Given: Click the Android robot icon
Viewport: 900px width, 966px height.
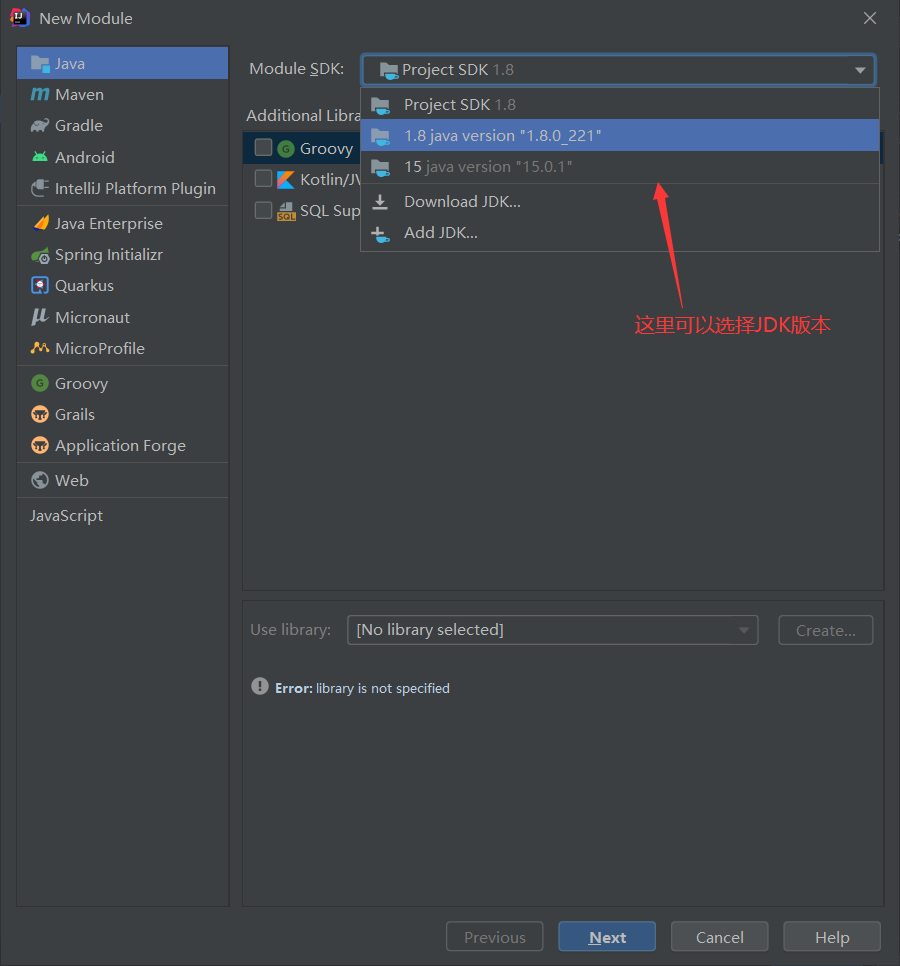Looking at the screenshot, I should [x=40, y=157].
